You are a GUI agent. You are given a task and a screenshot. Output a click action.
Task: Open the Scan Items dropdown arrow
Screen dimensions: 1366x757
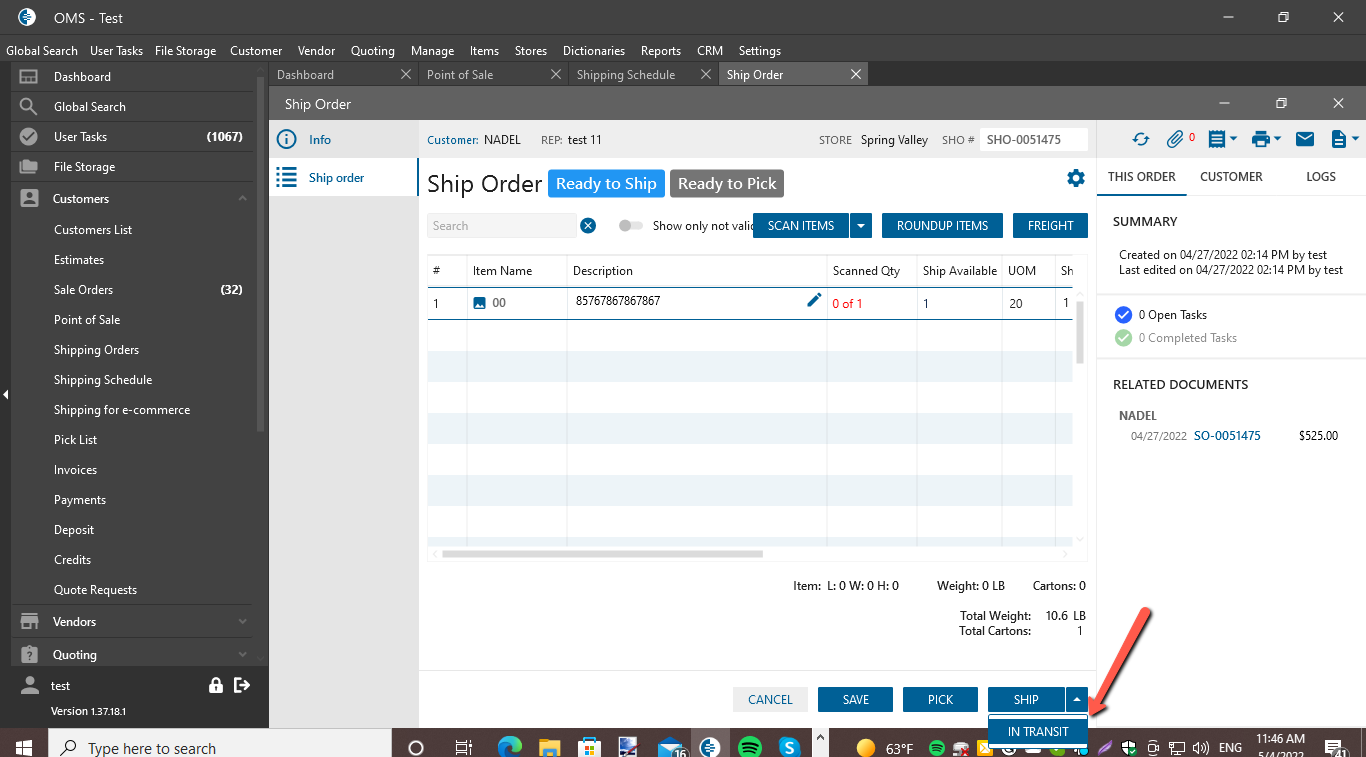coord(861,226)
